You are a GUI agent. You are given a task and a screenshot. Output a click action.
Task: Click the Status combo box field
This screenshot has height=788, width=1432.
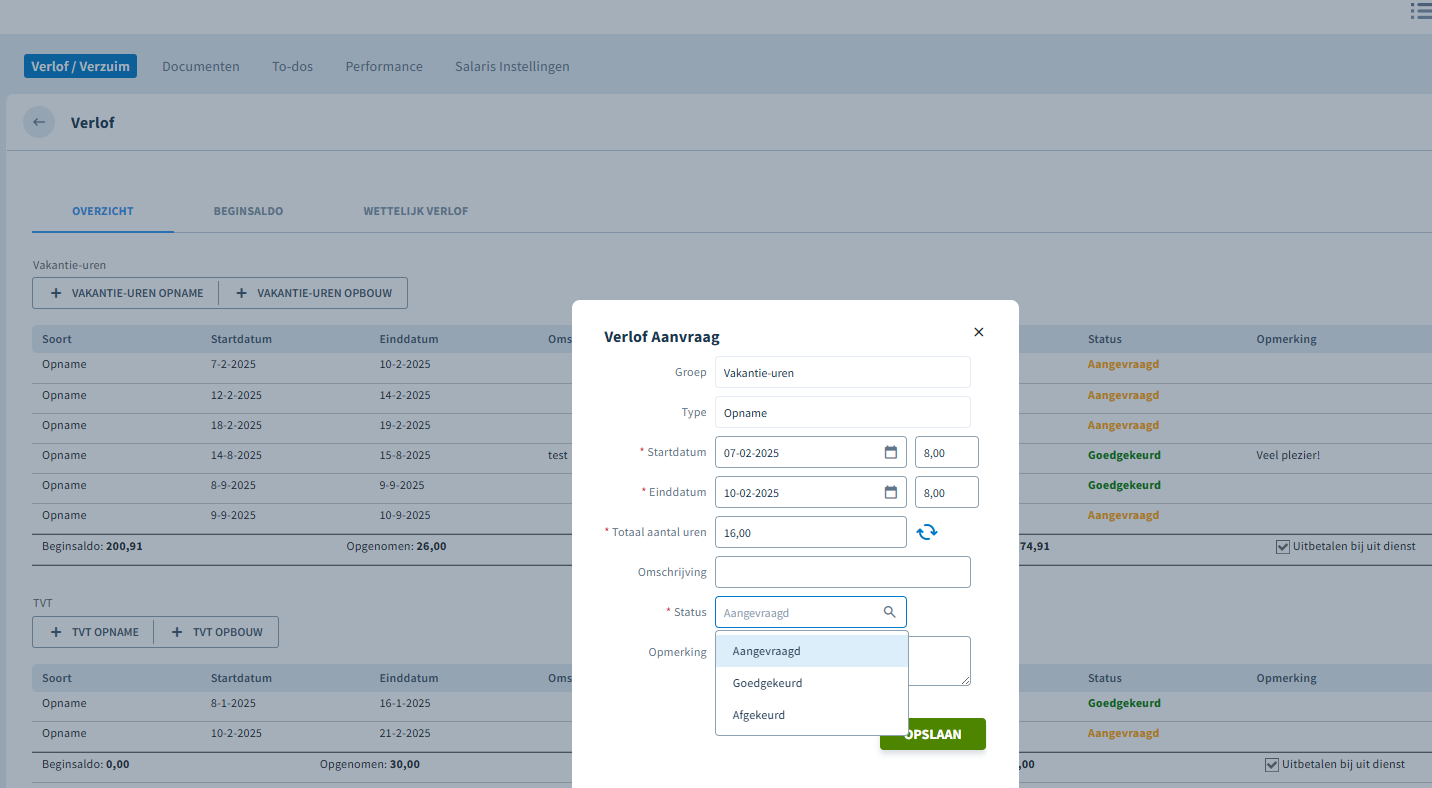(811, 612)
